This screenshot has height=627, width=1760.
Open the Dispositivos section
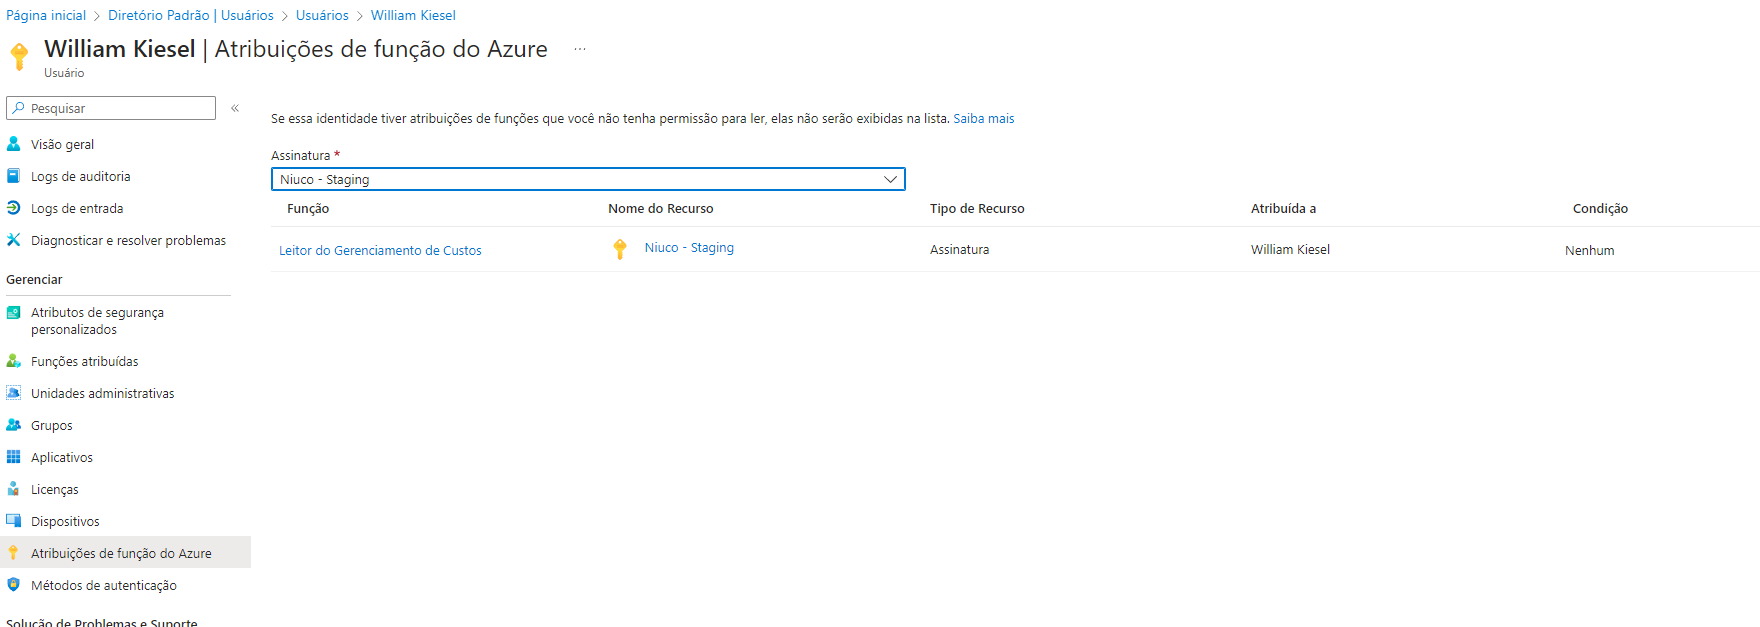pos(65,521)
